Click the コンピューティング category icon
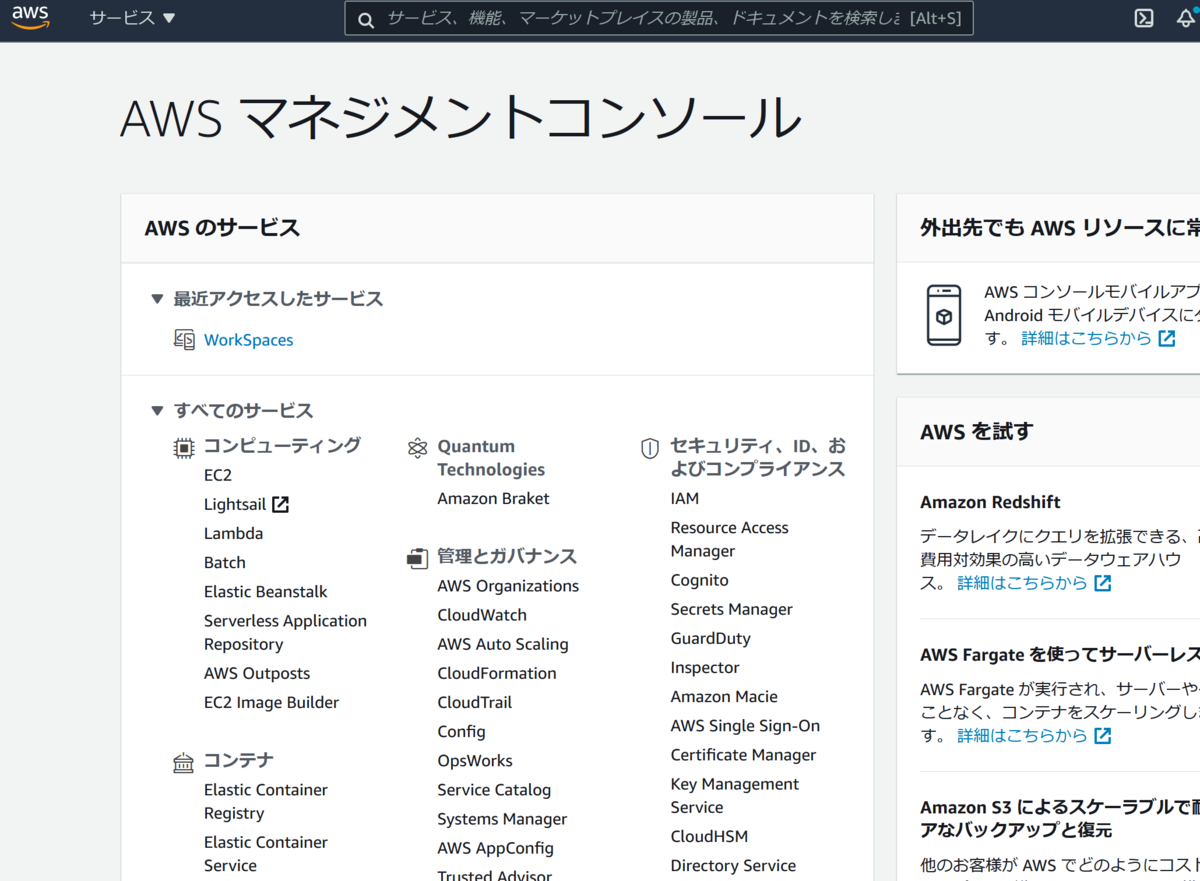This screenshot has width=1200, height=881. (x=184, y=447)
